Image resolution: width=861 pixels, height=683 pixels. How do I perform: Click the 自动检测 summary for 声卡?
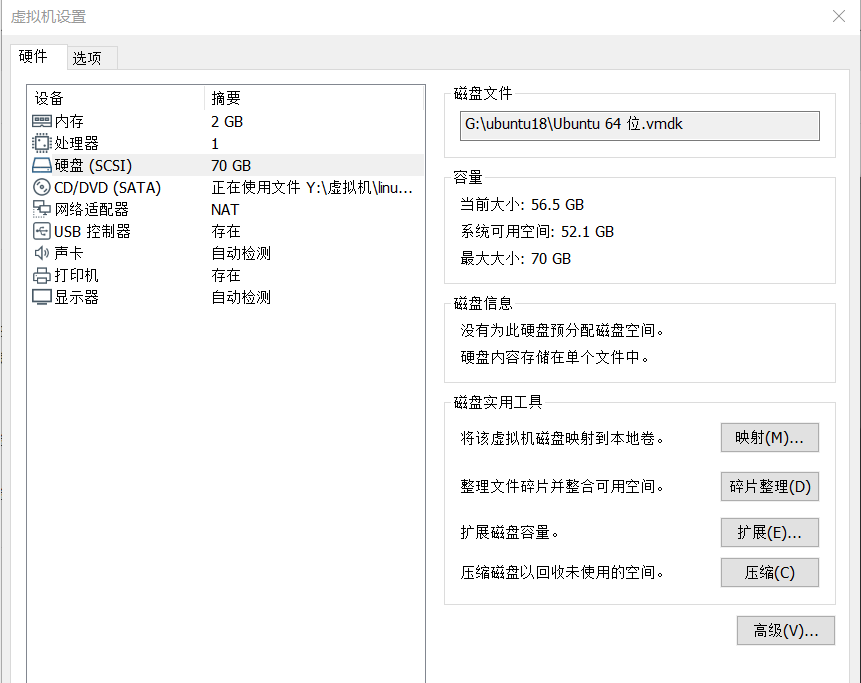(x=241, y=253)
